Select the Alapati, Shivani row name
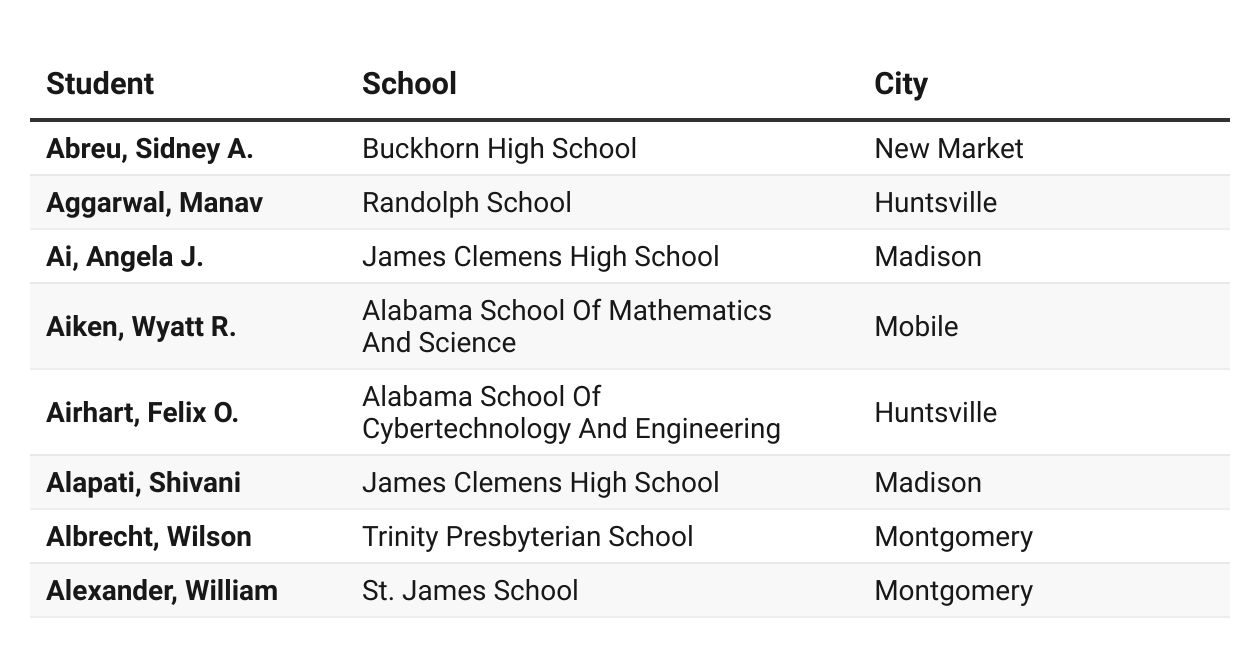Screen dimensions: 1260x660 pyautogui.click(x=143, y=483)
